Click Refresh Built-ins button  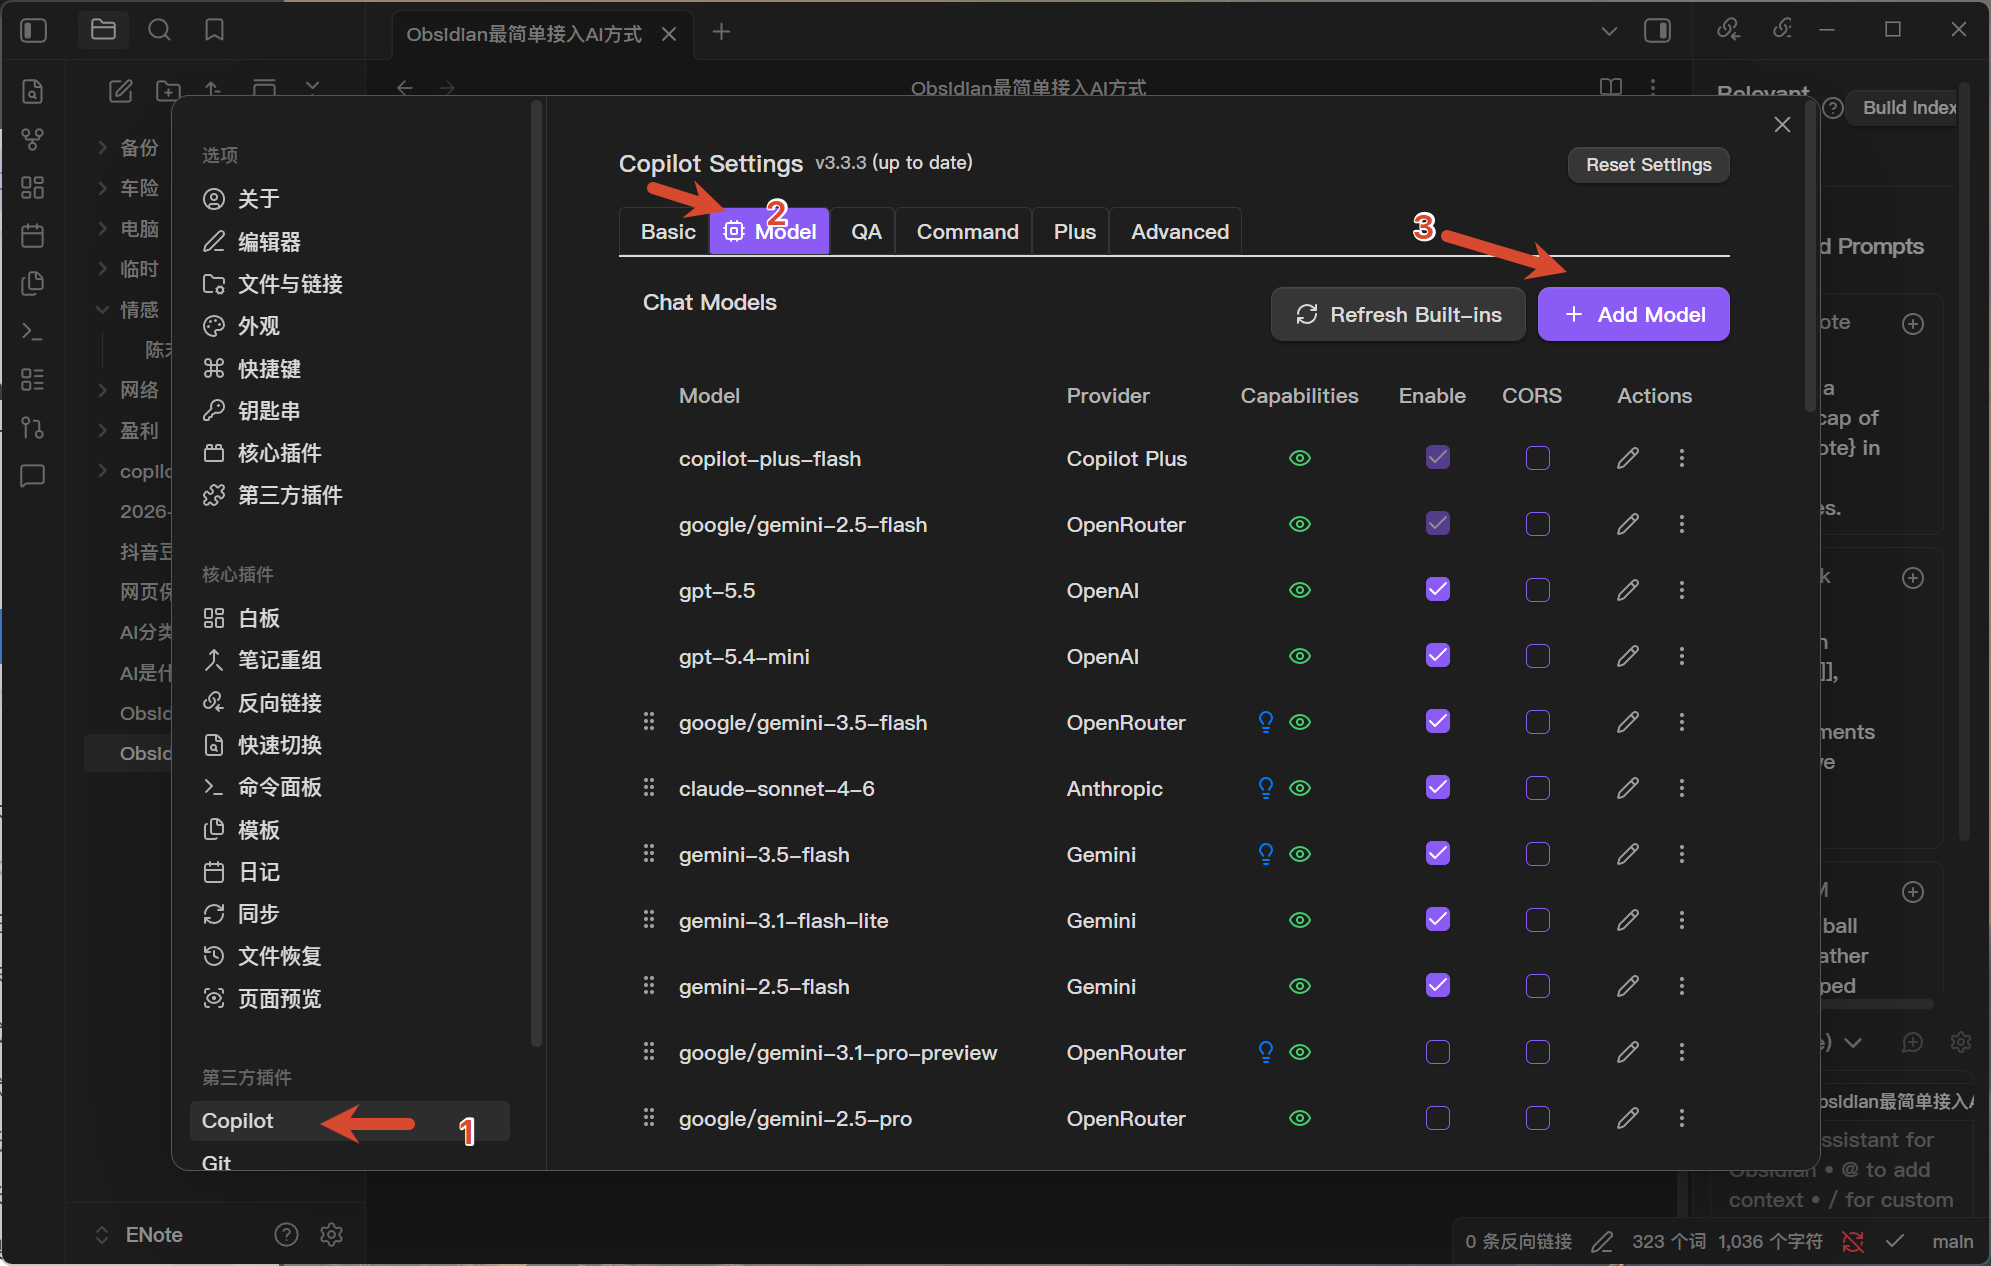click(1398, 315)
